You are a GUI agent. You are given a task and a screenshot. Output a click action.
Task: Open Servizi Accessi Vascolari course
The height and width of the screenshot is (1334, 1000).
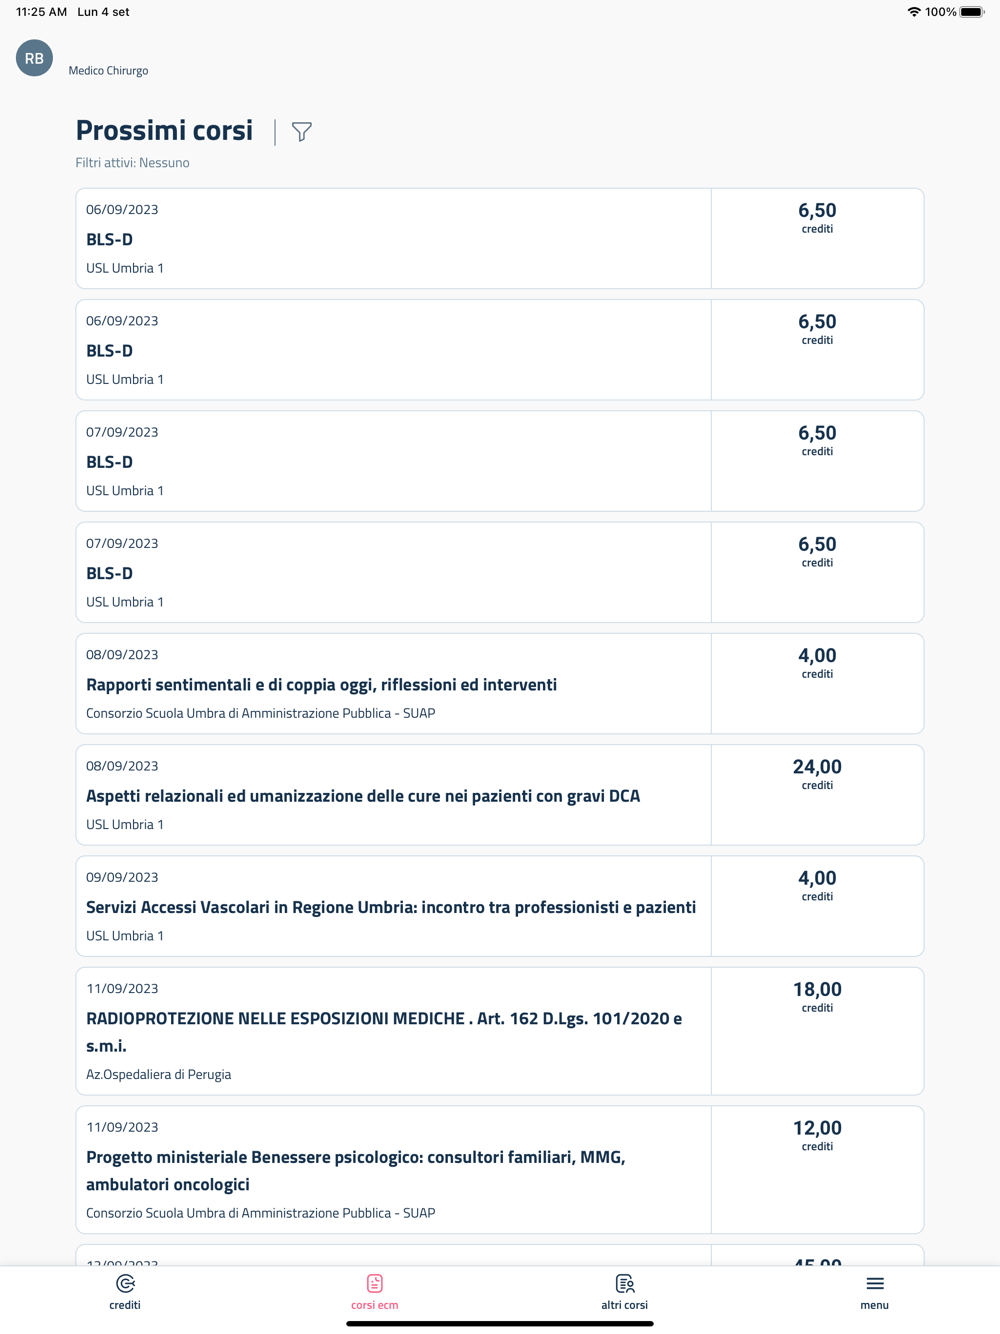tap(391, 907)
